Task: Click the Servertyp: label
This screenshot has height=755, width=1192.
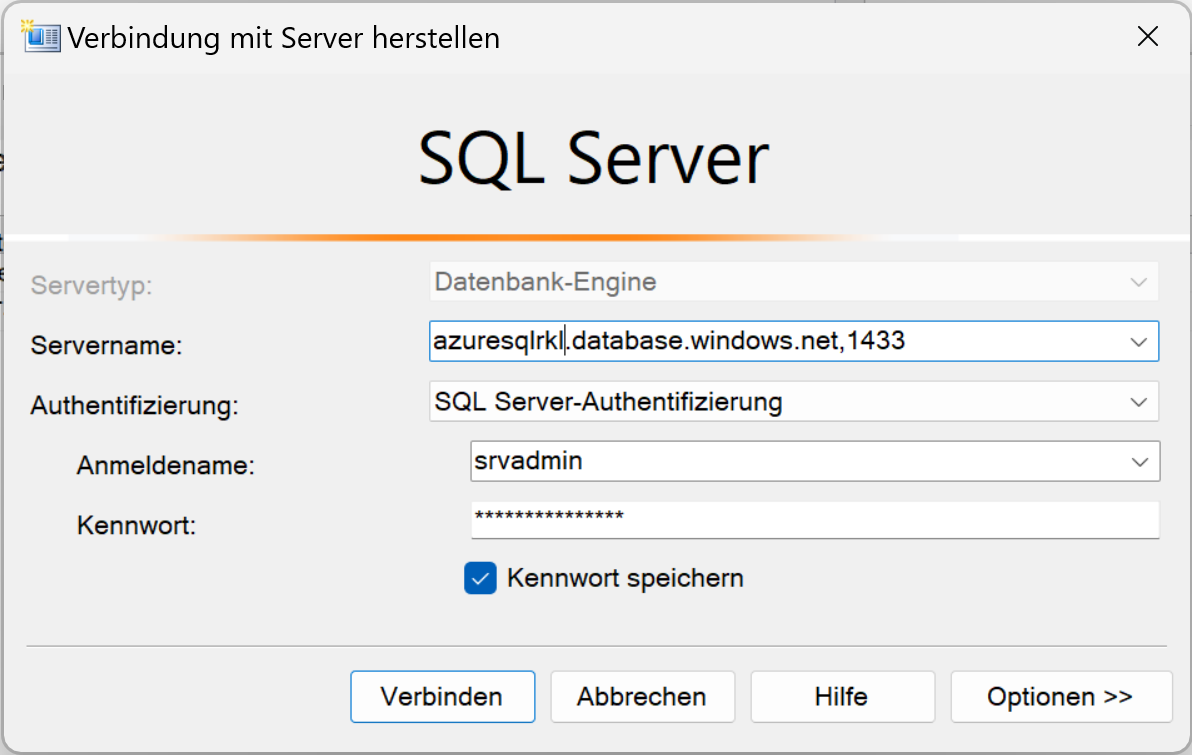Action: pos(91,286)
